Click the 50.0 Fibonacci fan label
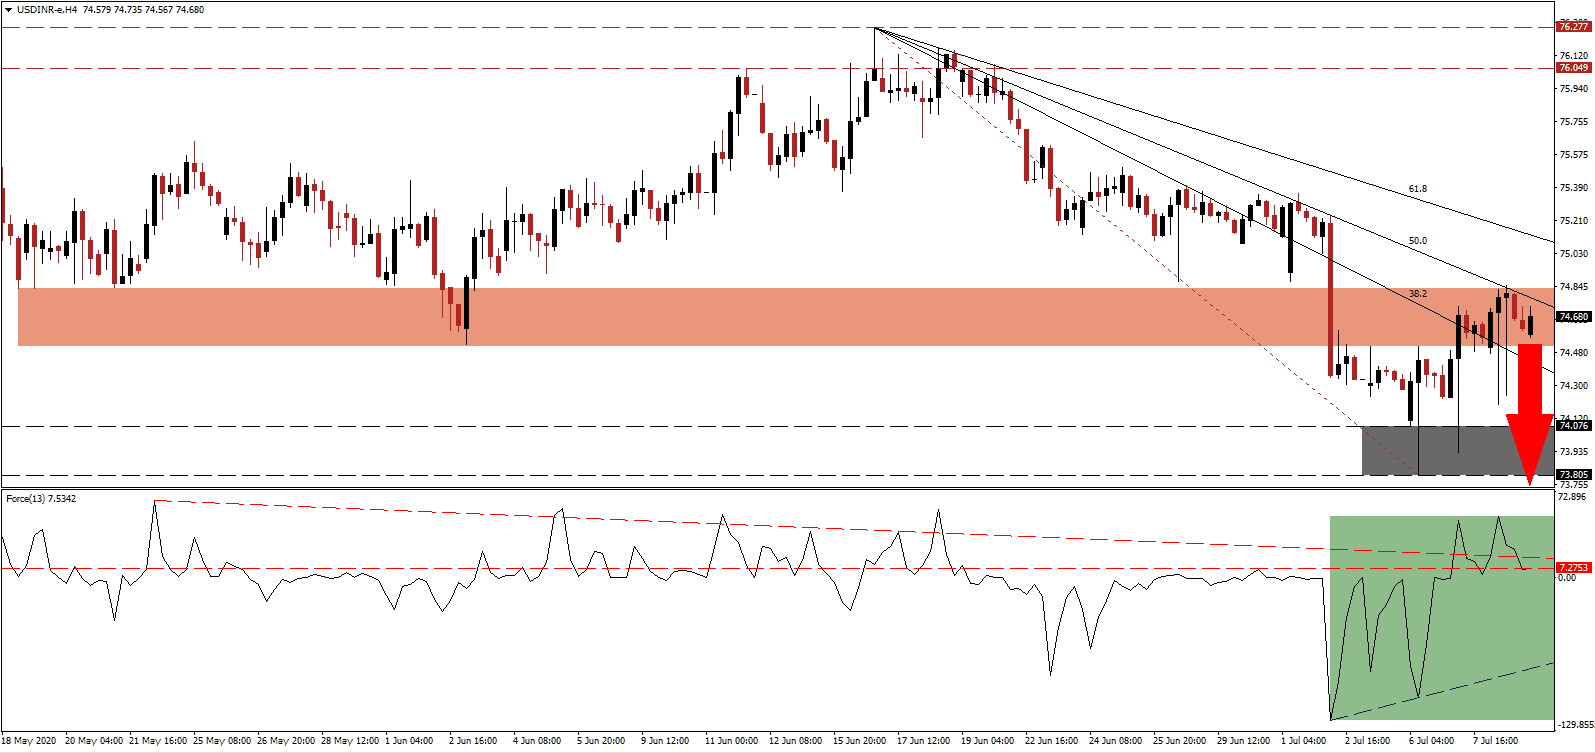The image size is (1595, 753). [x=1417, y=241]
